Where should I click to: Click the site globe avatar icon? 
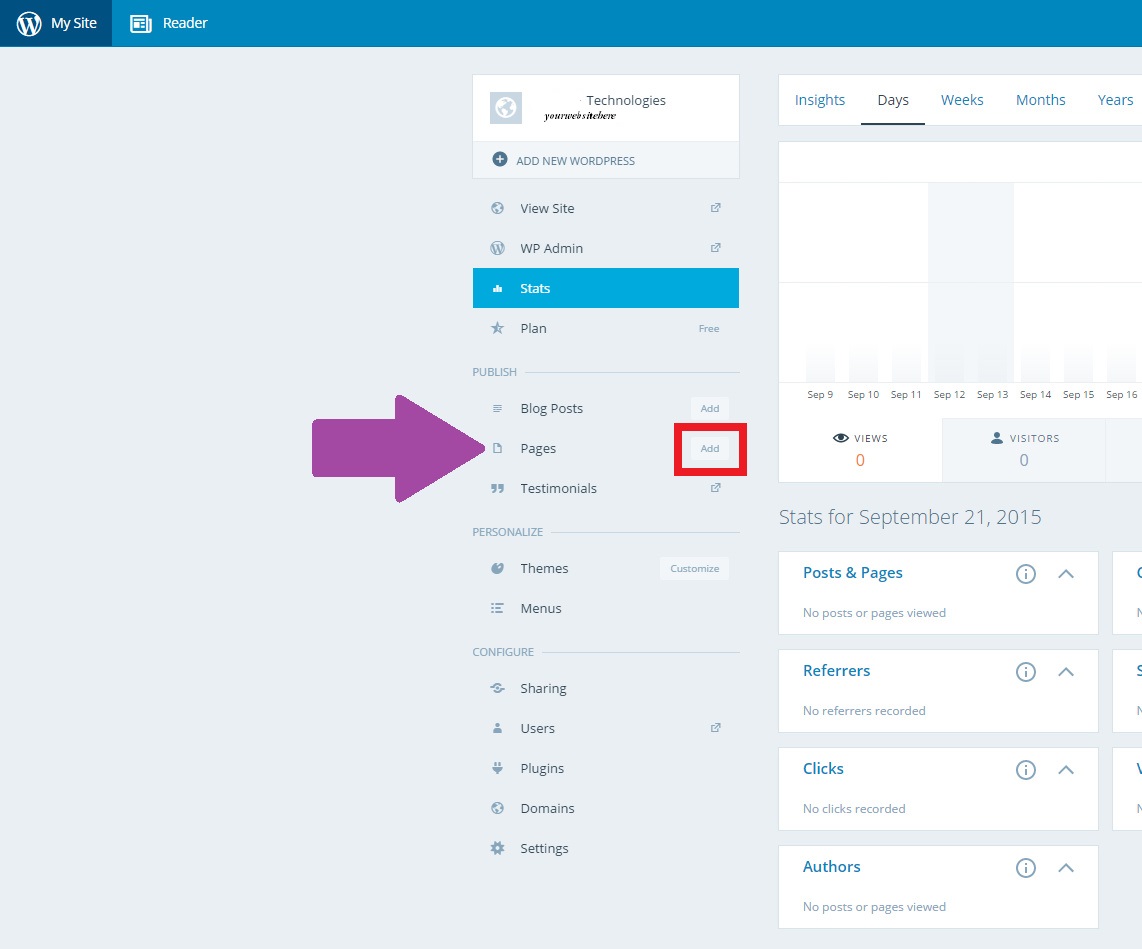[x=506, y=108]
